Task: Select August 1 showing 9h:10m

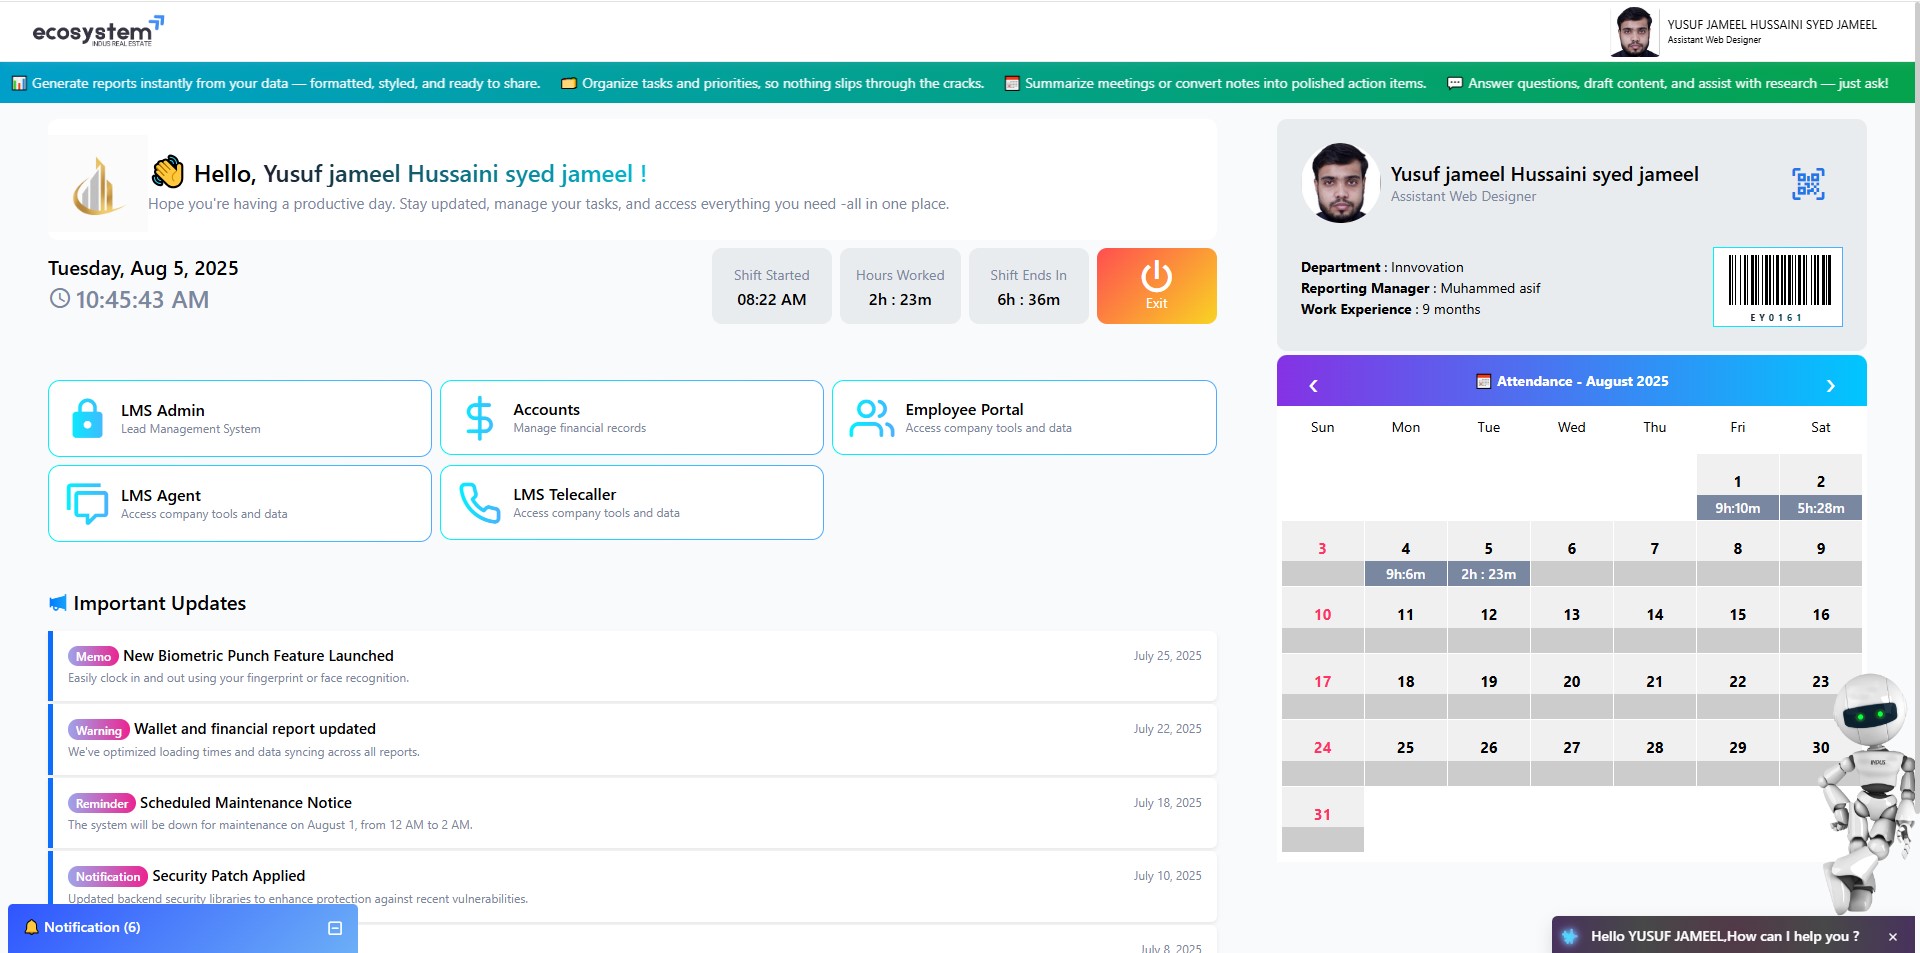Action: 1738,488
